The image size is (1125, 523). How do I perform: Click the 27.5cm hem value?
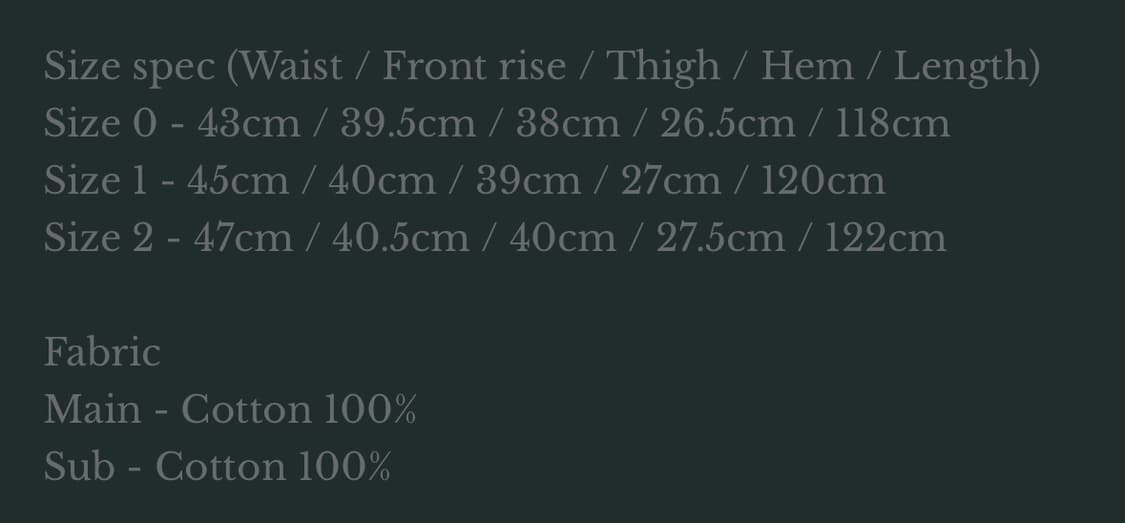[x=720, y=237]
